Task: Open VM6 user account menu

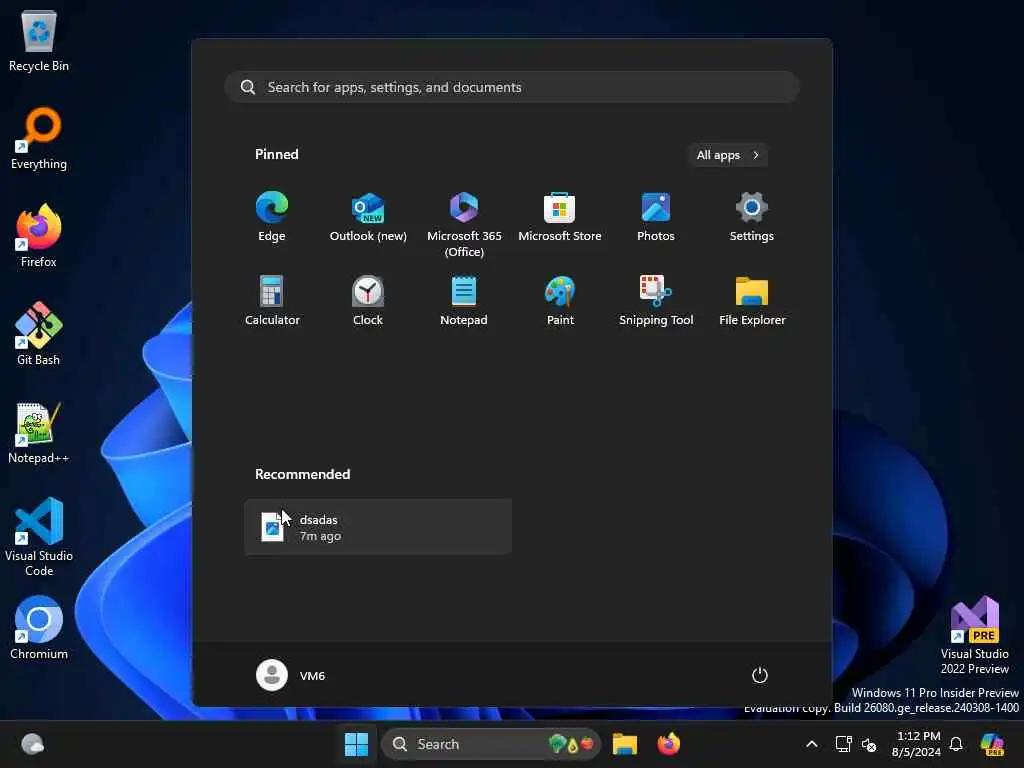Action: coord(291,675)
